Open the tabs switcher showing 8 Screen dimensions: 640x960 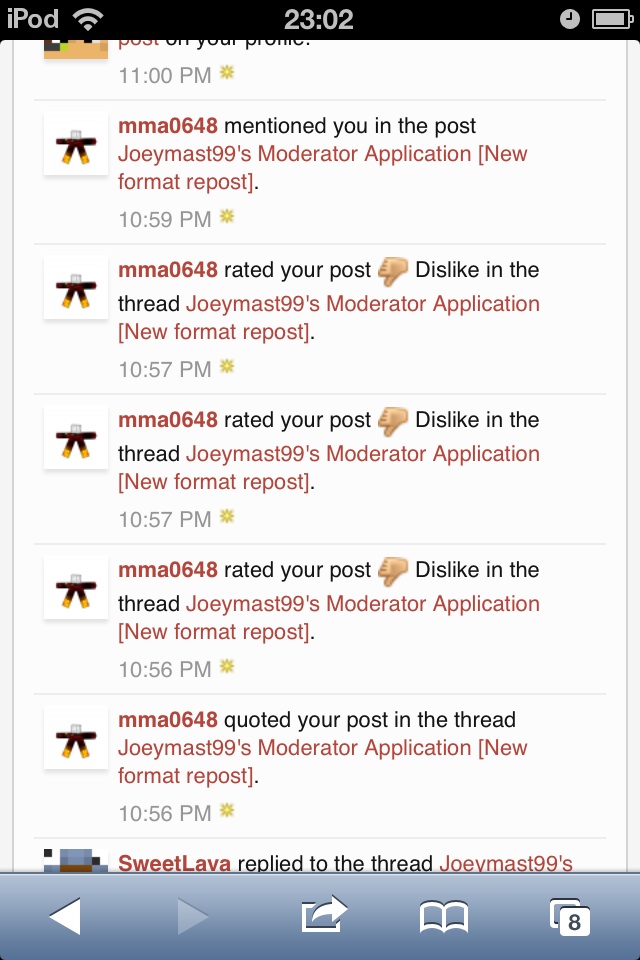click(569, 917)
